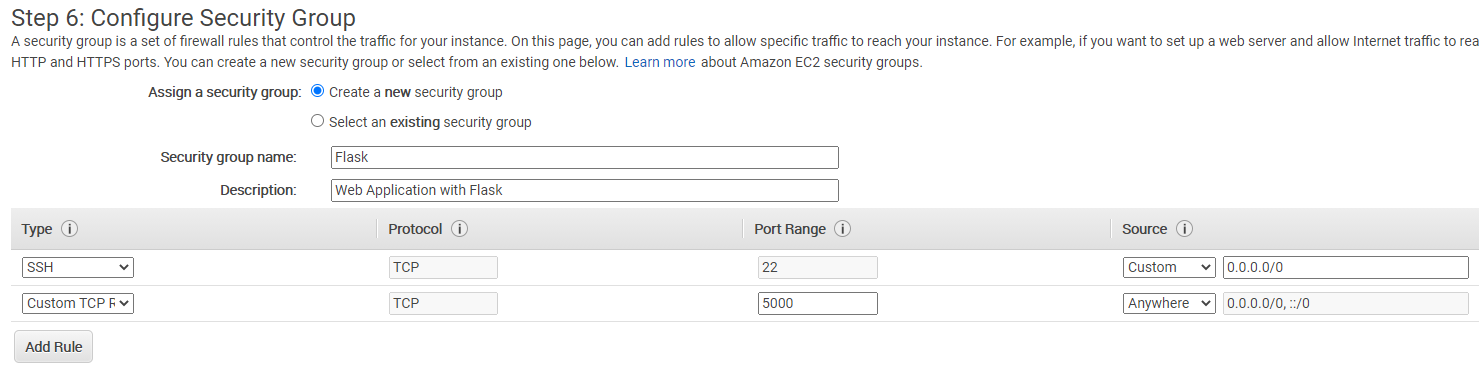Focus the Security group name field containing Flask

tap(585, 158)
